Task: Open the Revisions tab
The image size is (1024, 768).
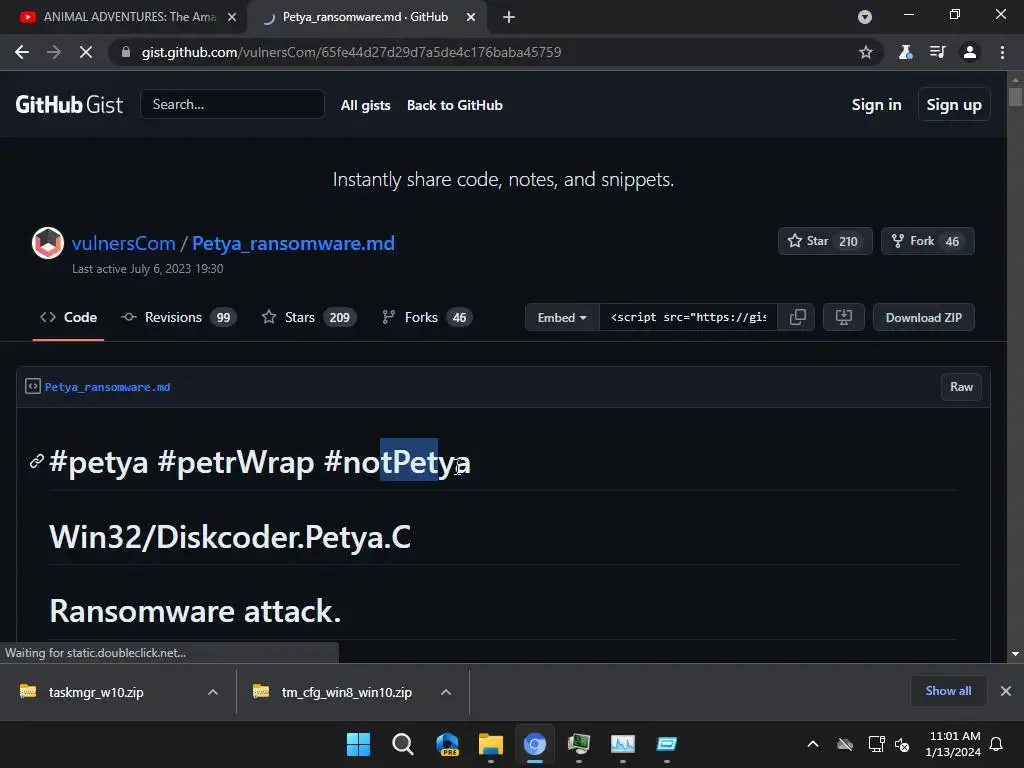Action: 178,317
